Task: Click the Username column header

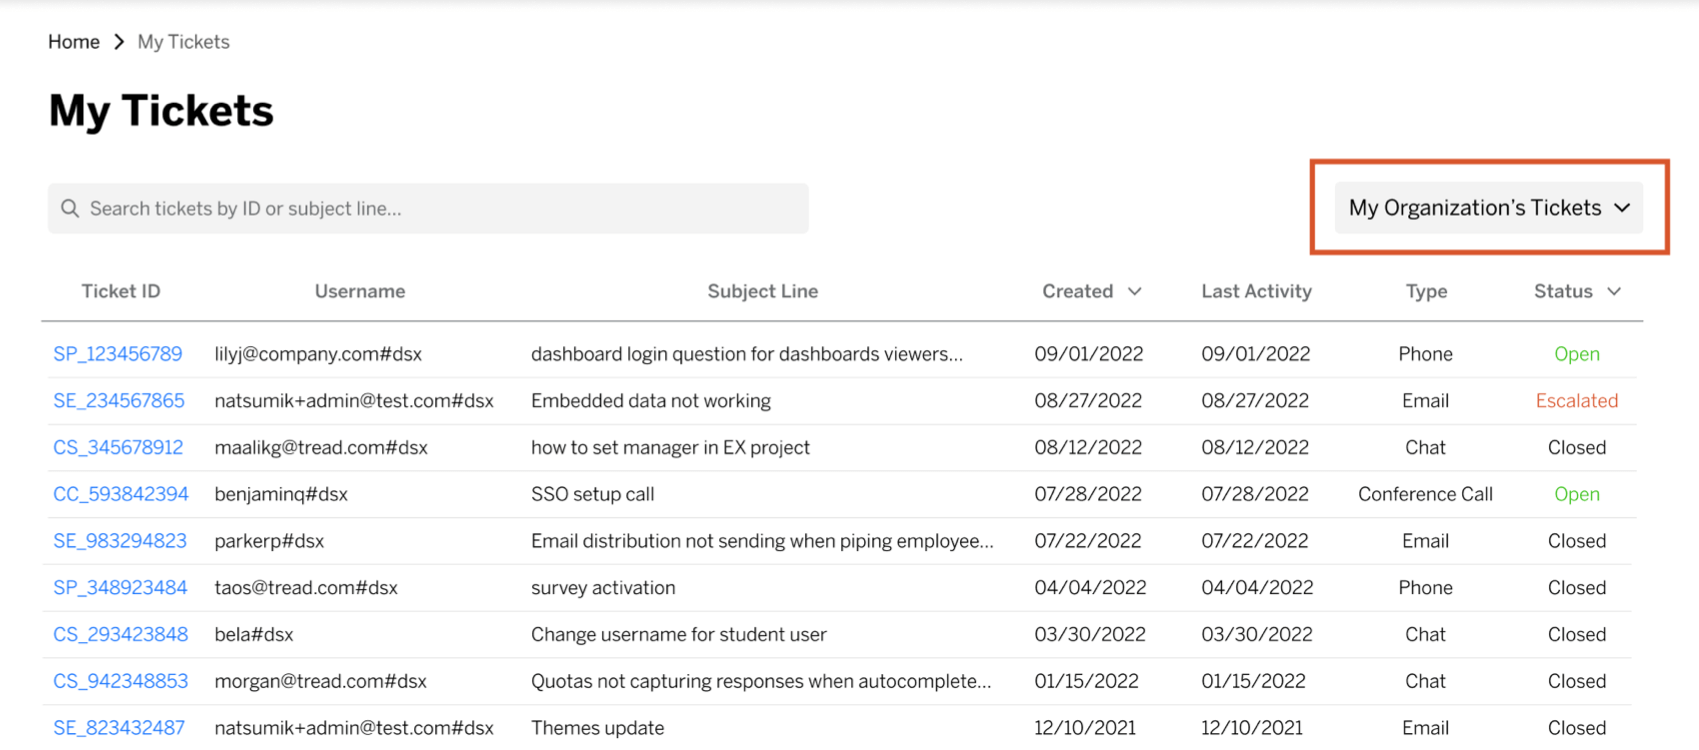Action: click(x=360, y=291)
